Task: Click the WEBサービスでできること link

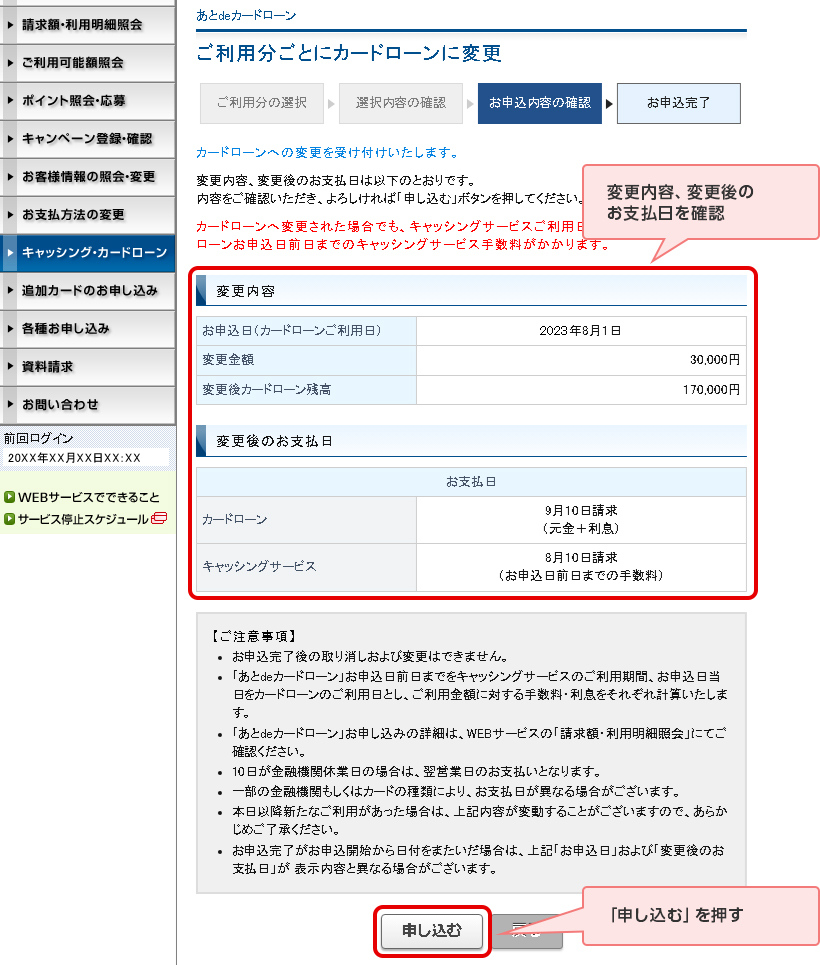Action: click(x=88, y=497)
